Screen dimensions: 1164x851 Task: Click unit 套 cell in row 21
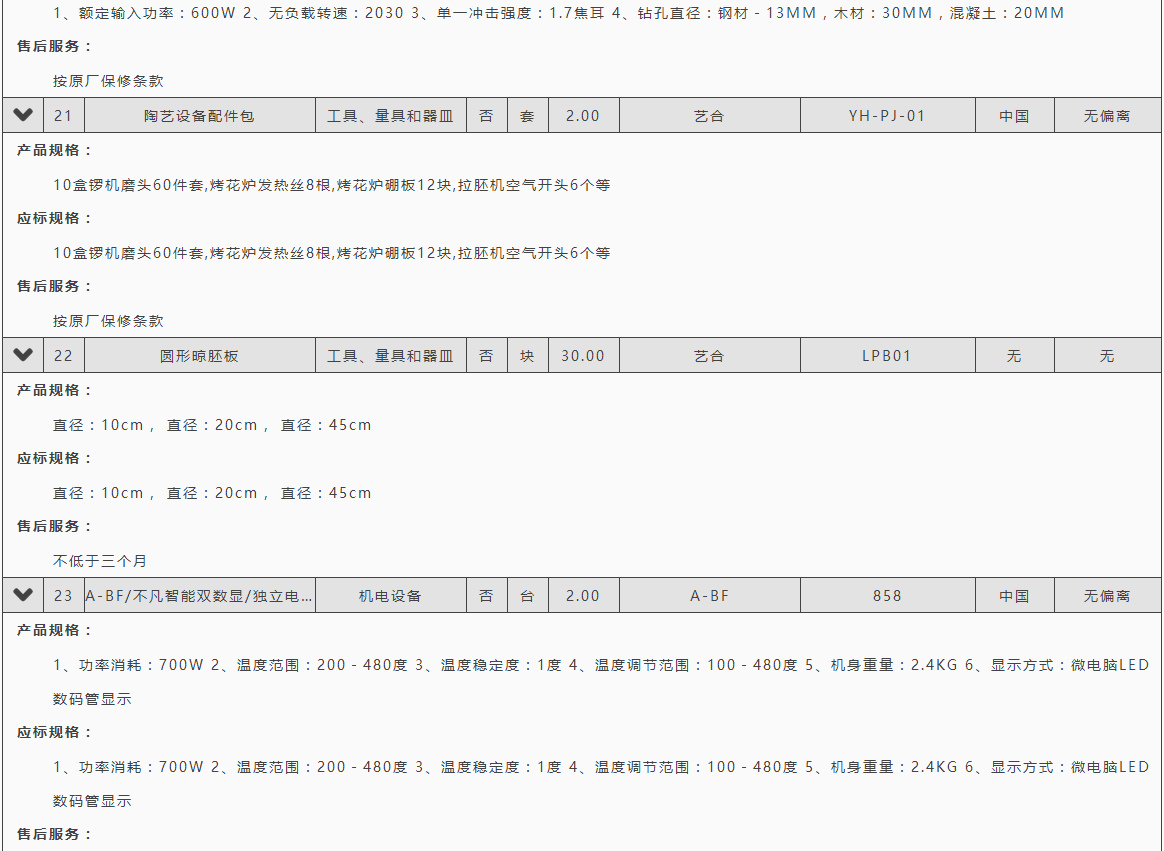click(x=527, y=116)
